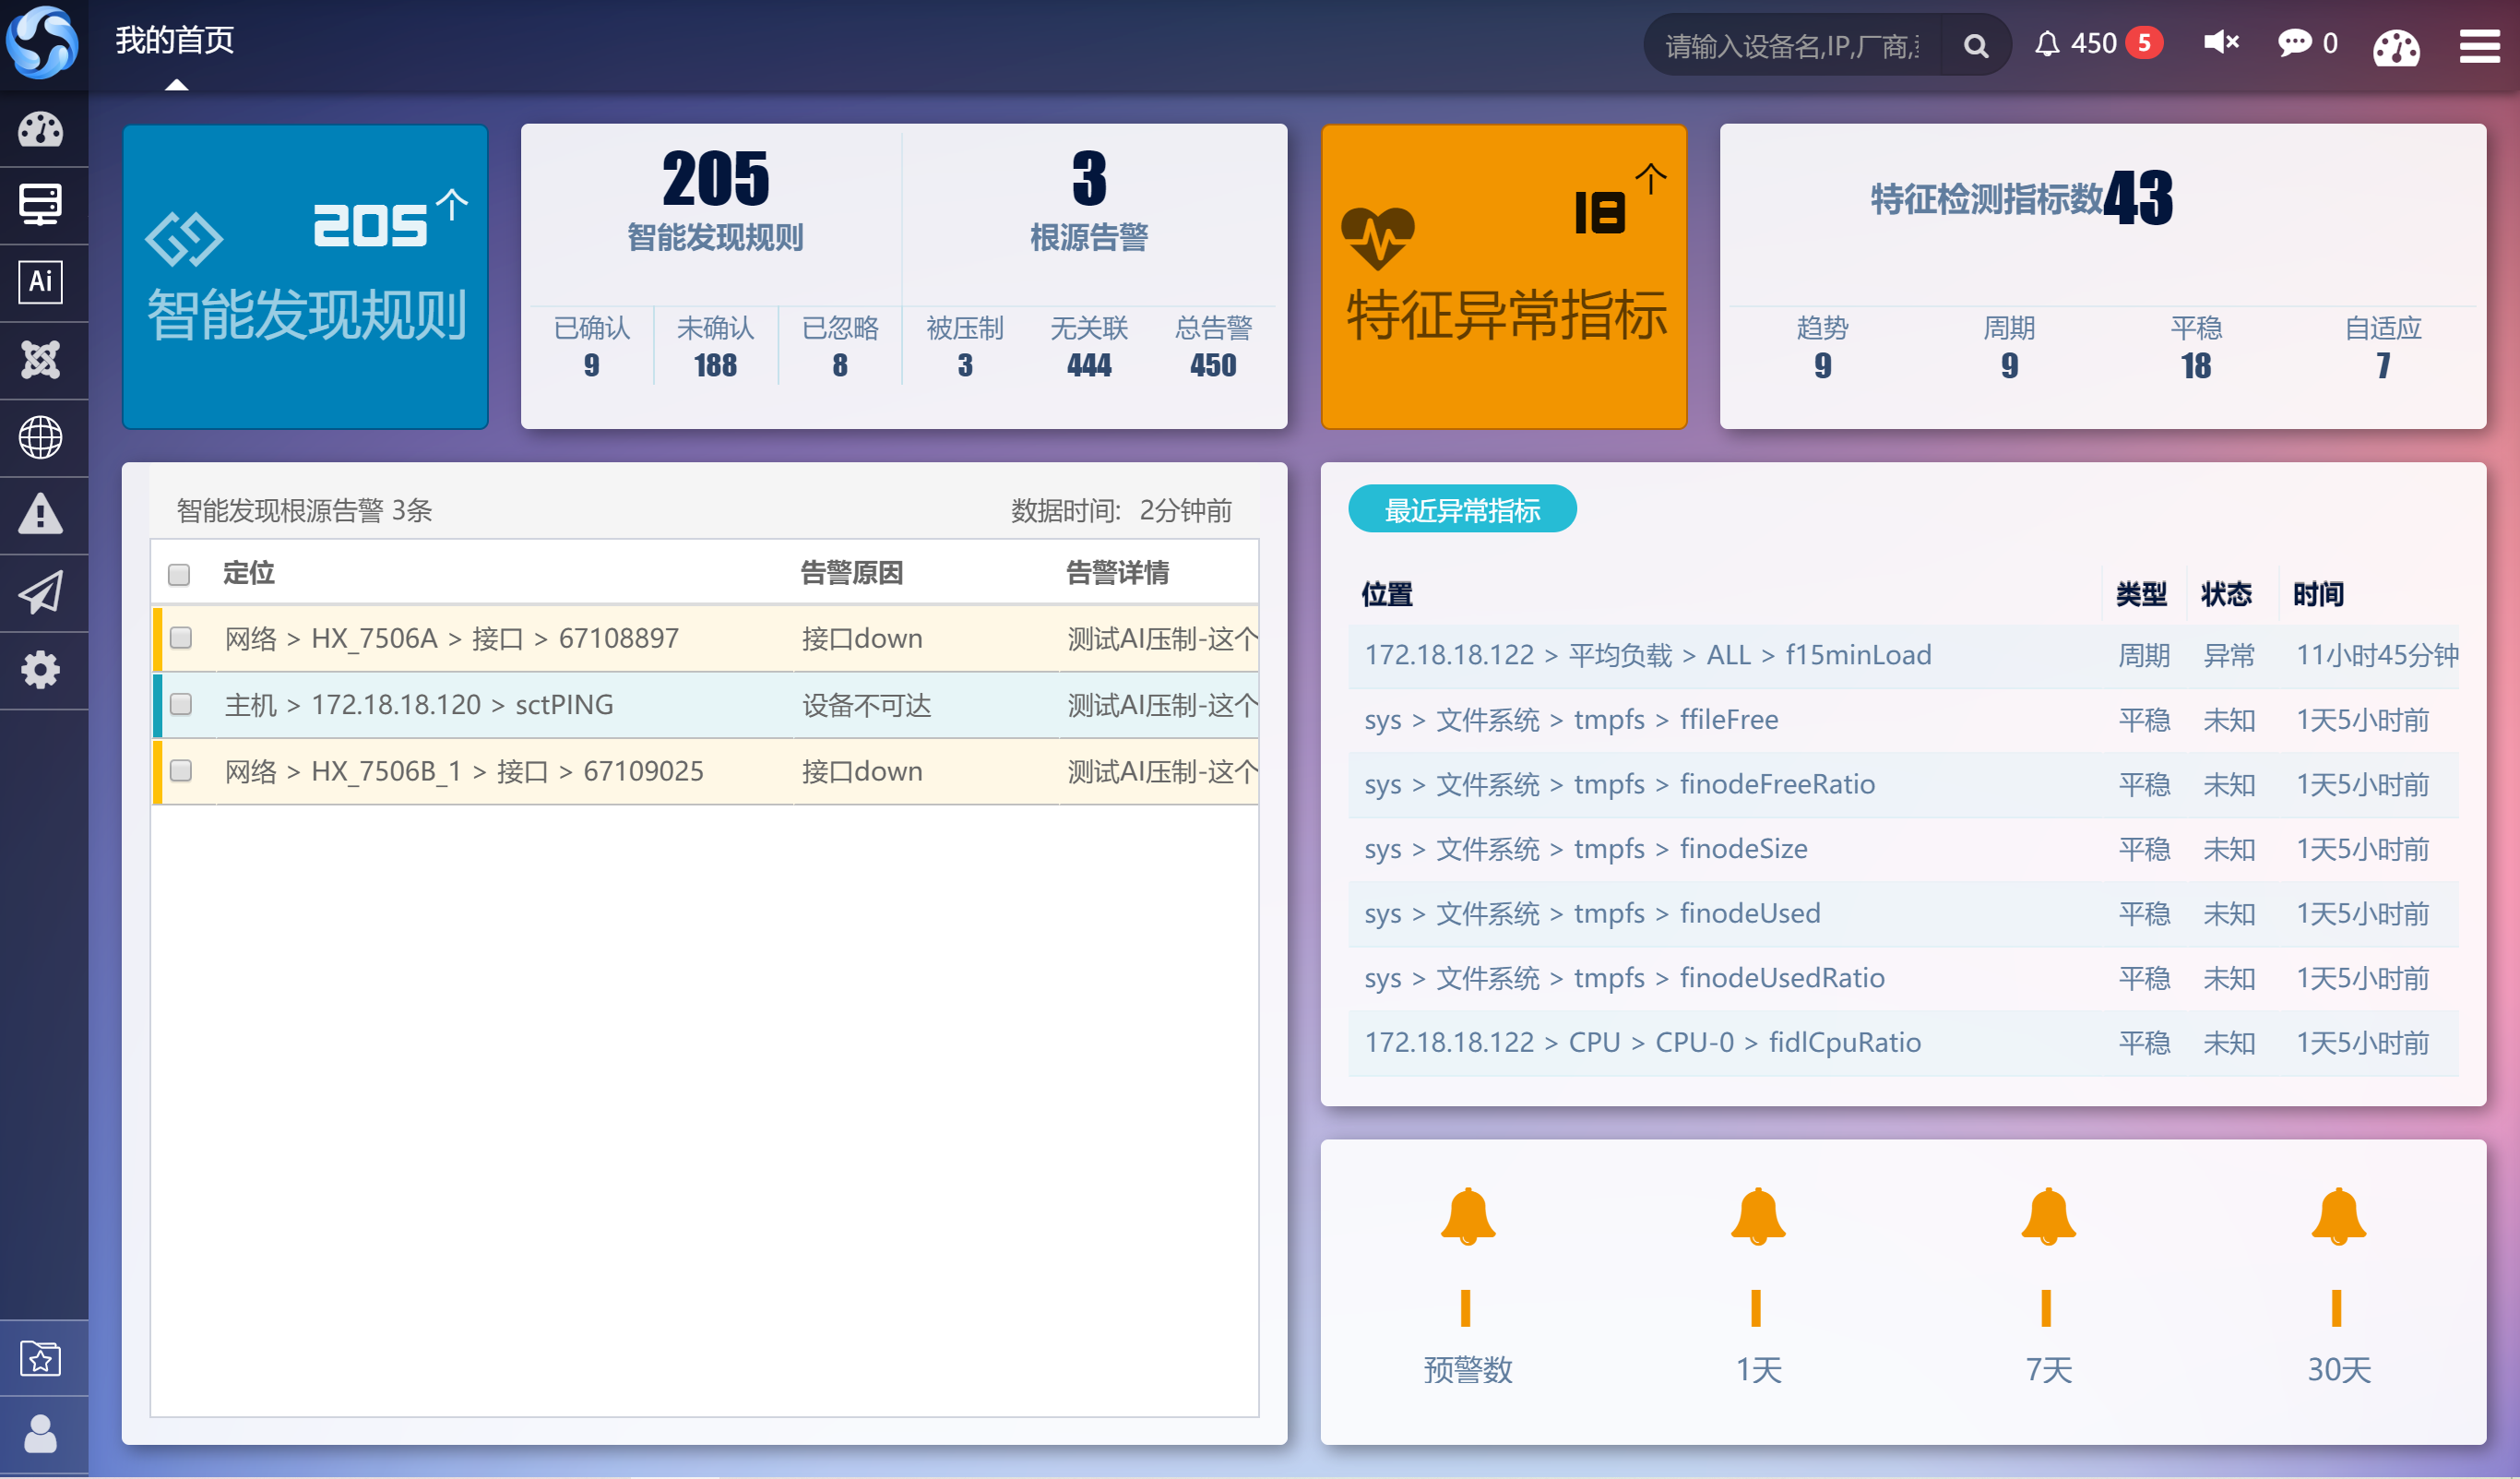Select the 我的首页 tab
Viewport: 2520px width, 1479px height.
175,41
